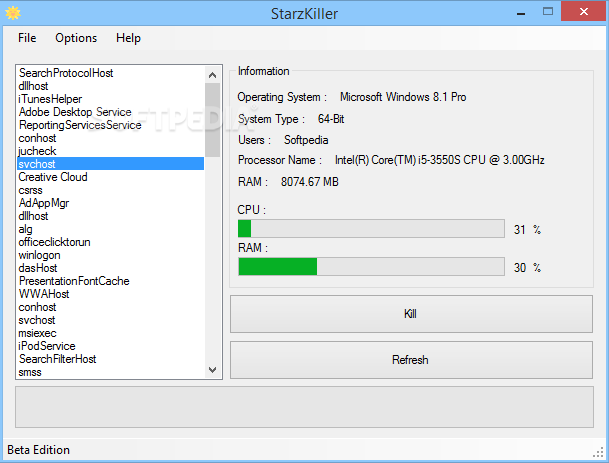
Task: Click the StarzKiller sun app icon
Action: point(13,13)
